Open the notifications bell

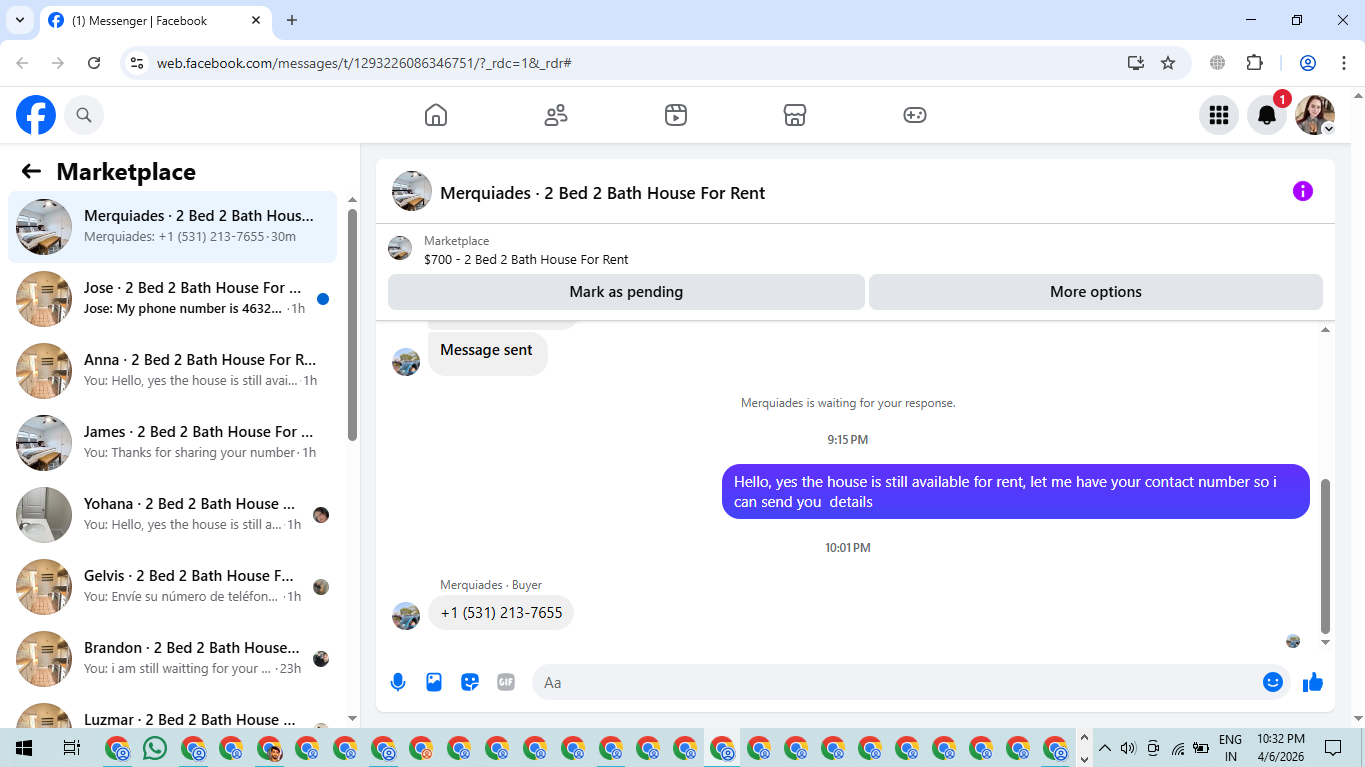(1267, 115)
